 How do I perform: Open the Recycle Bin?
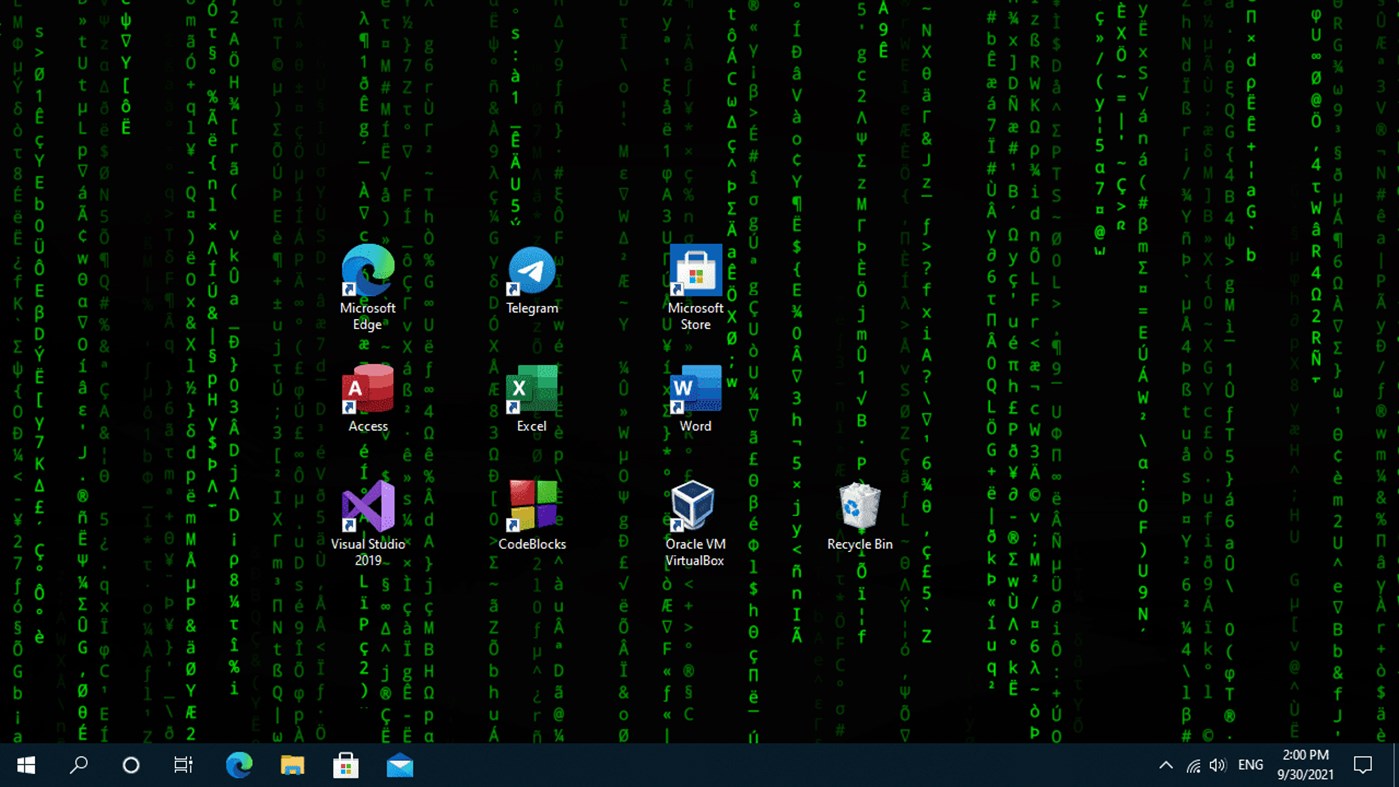point(859,505)
